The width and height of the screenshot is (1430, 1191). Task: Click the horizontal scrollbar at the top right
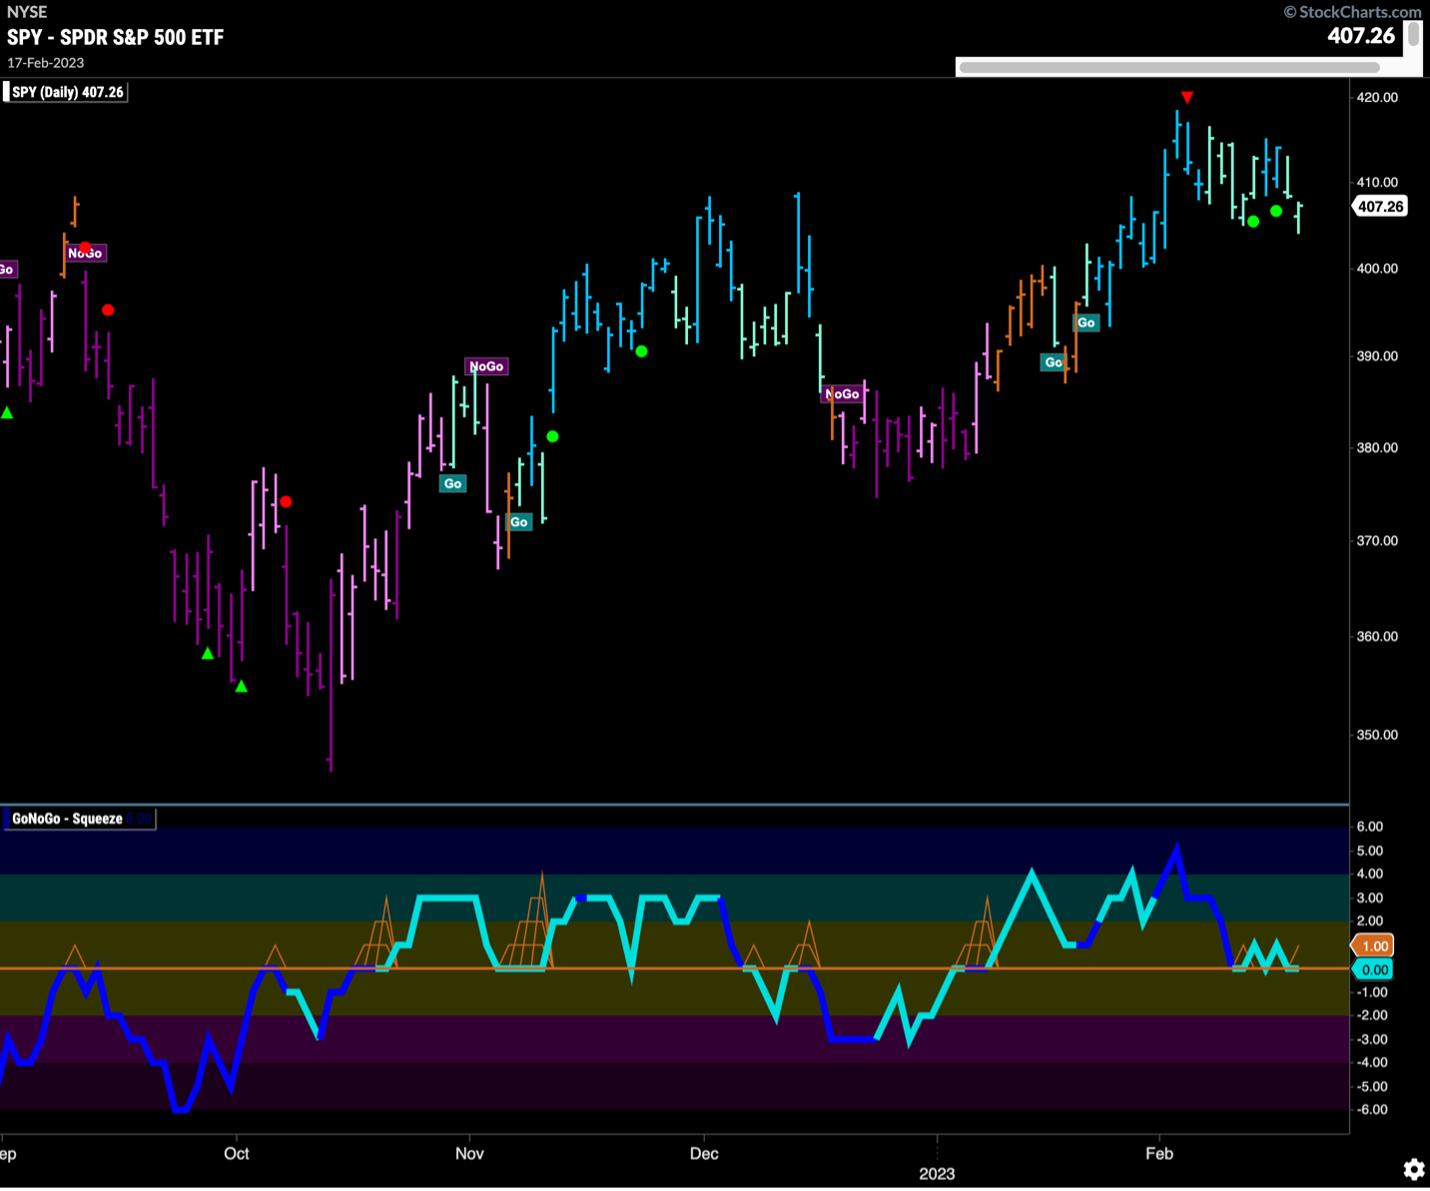click(x=1167, y=68)
